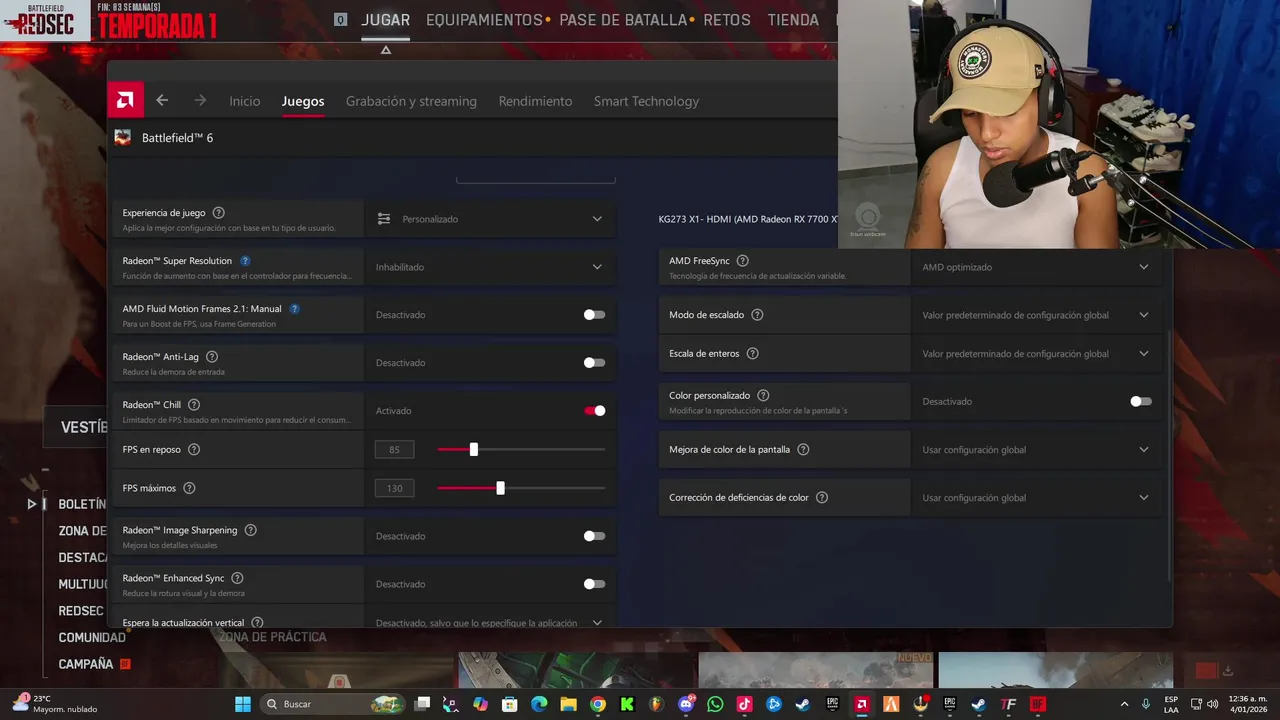Open help icon for Modo de escalado

point(757,315)
